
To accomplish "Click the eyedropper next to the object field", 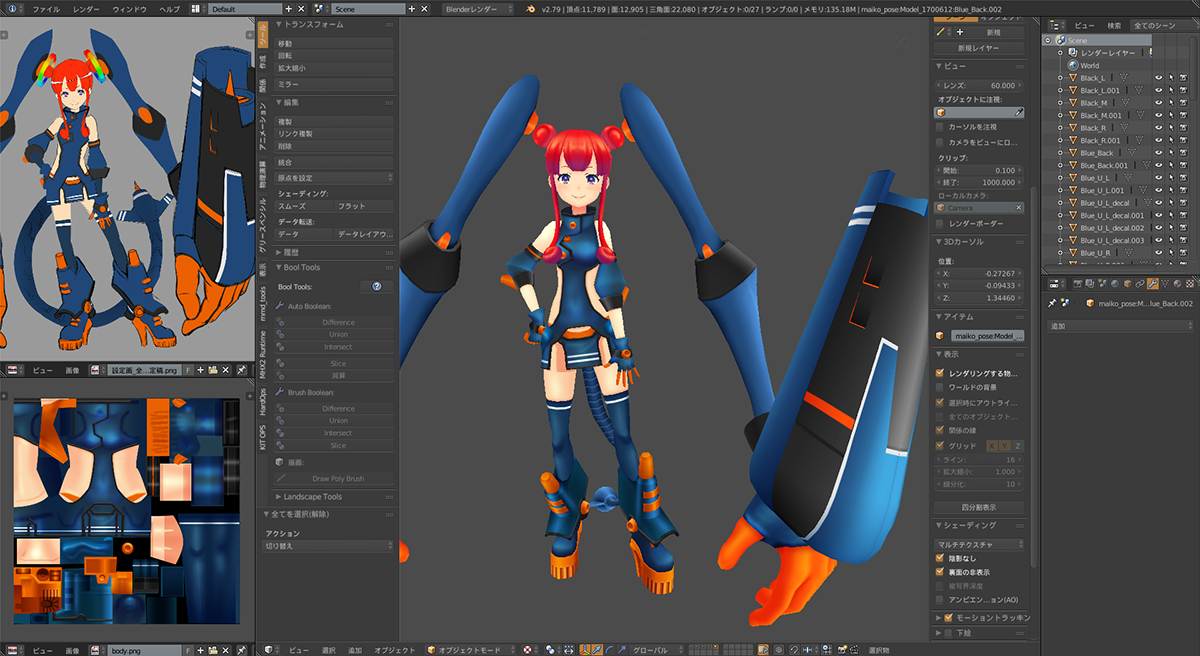I will click(1019, 113).
